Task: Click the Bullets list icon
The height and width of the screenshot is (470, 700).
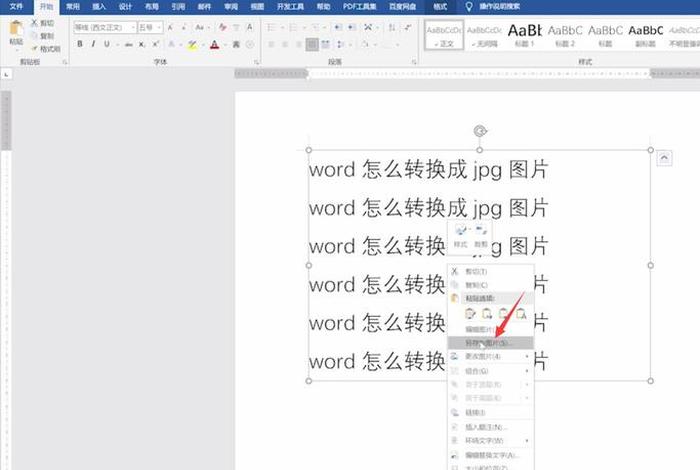Action: click(271, 28)
